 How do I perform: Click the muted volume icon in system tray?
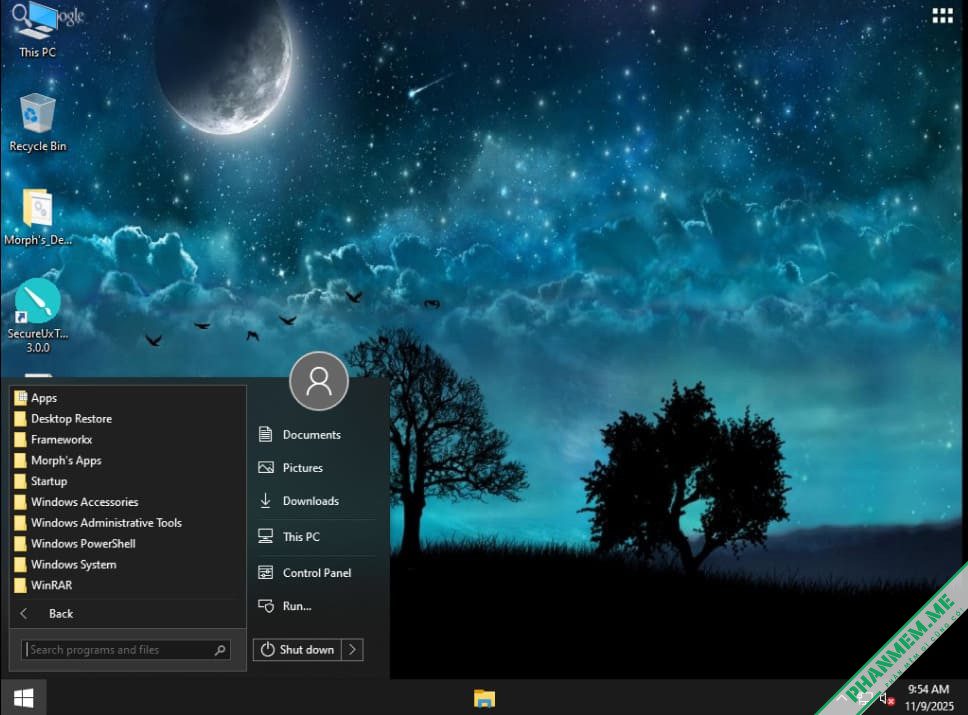(x=887, y=698)
